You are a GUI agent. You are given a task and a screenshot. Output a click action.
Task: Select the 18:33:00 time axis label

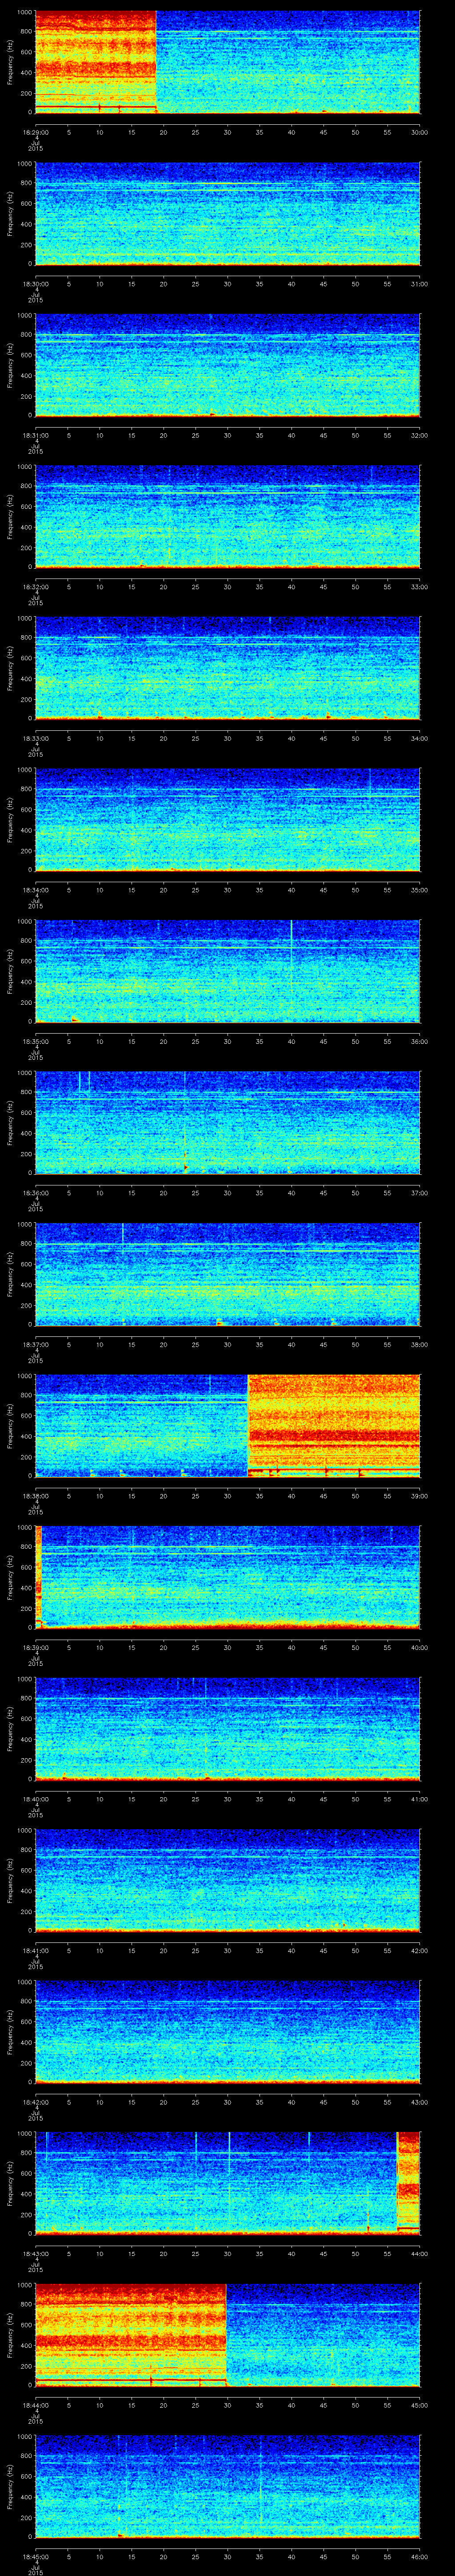pos(35,738)
